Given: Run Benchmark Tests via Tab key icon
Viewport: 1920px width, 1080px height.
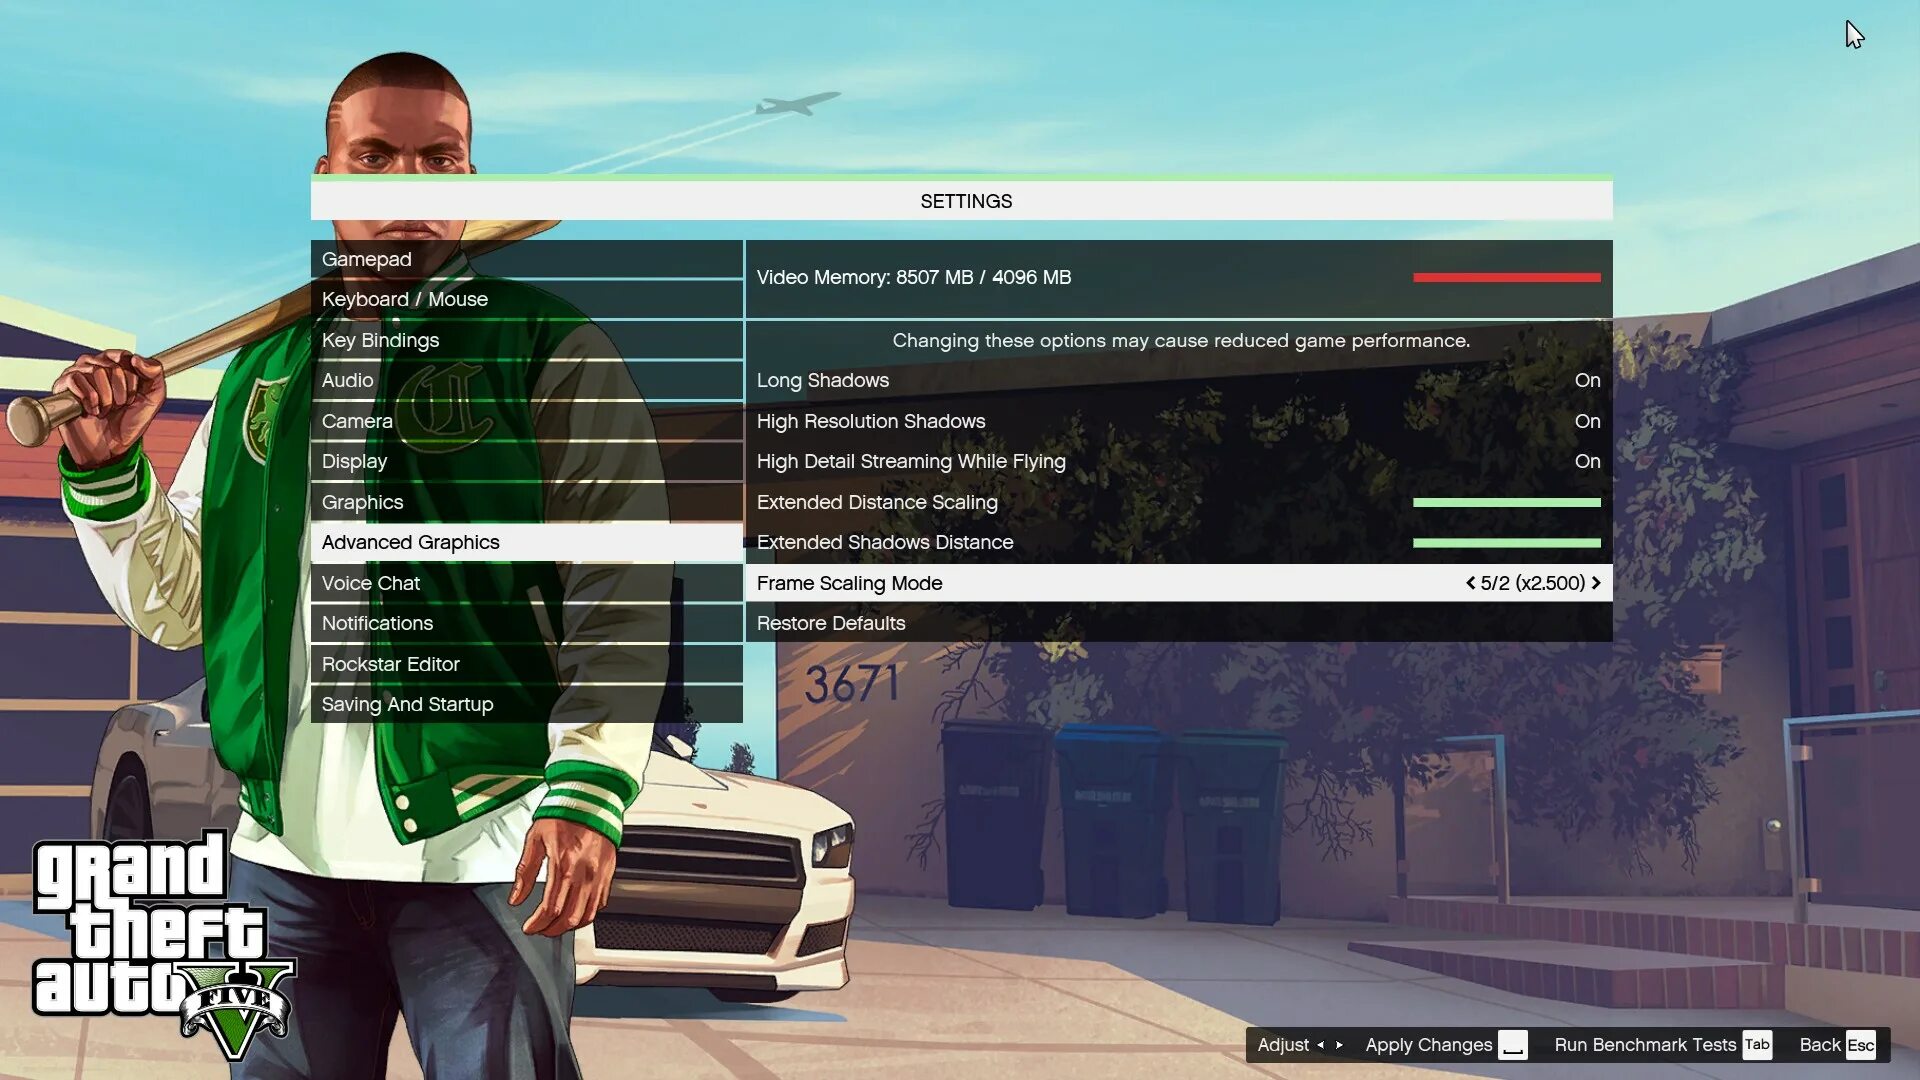Looking at the screenshot, I should 1758,1044.
